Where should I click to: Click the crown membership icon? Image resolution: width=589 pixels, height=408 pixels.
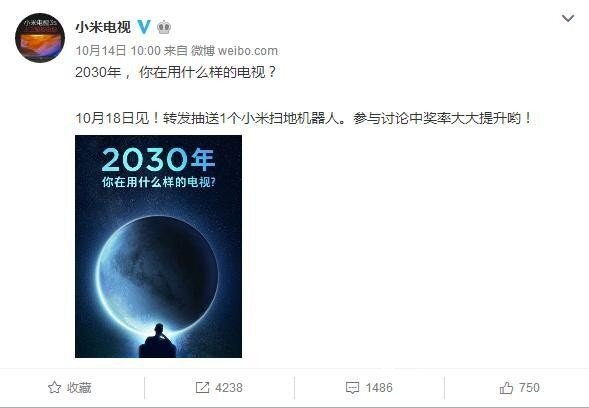[x=164, y=27]
